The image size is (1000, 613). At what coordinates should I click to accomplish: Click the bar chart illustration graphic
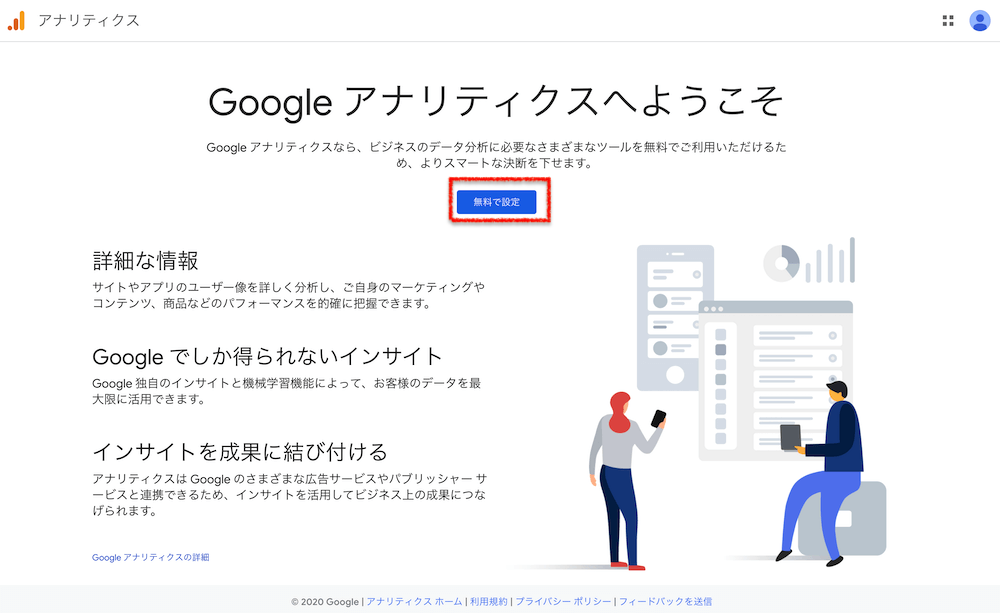830,260
